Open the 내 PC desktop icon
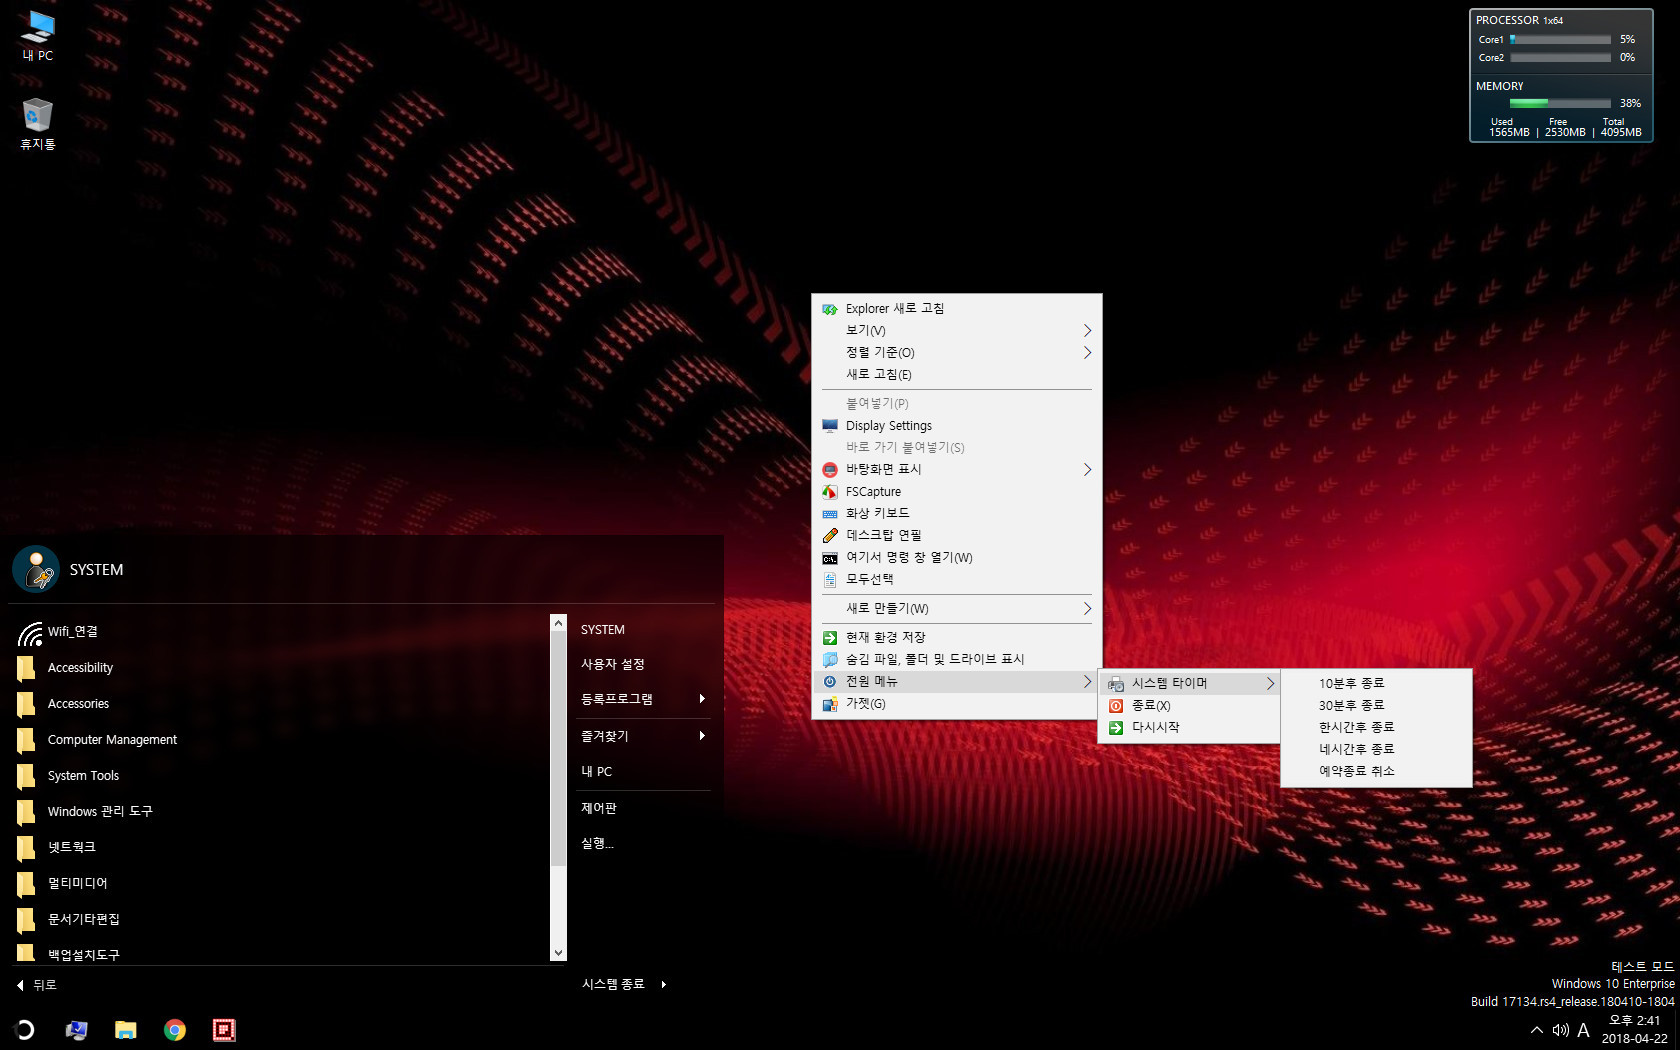1680x1050 pixels. tap(38, 35)
